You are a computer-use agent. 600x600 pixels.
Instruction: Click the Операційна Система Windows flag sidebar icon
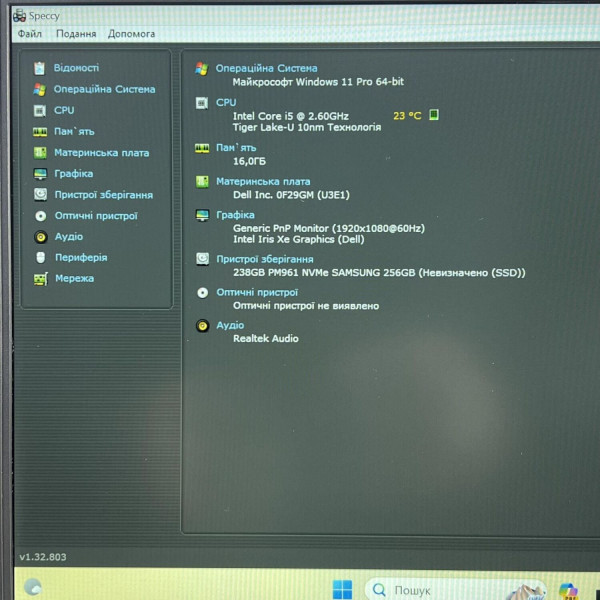[39, 90]
